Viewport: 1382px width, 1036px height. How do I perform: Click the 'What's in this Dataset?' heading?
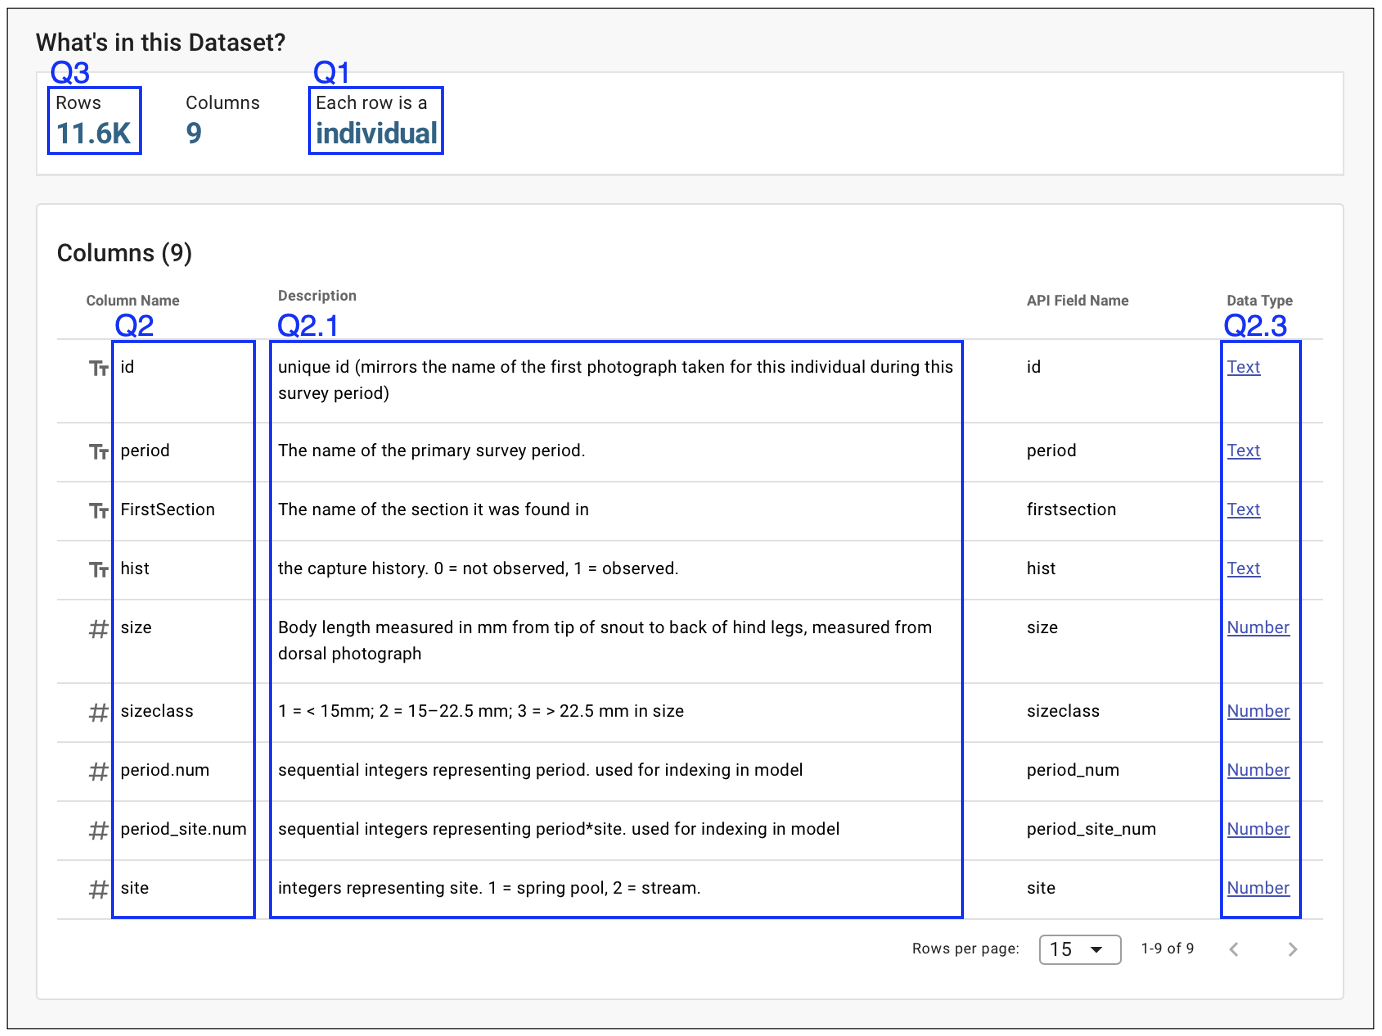[161, 43]
